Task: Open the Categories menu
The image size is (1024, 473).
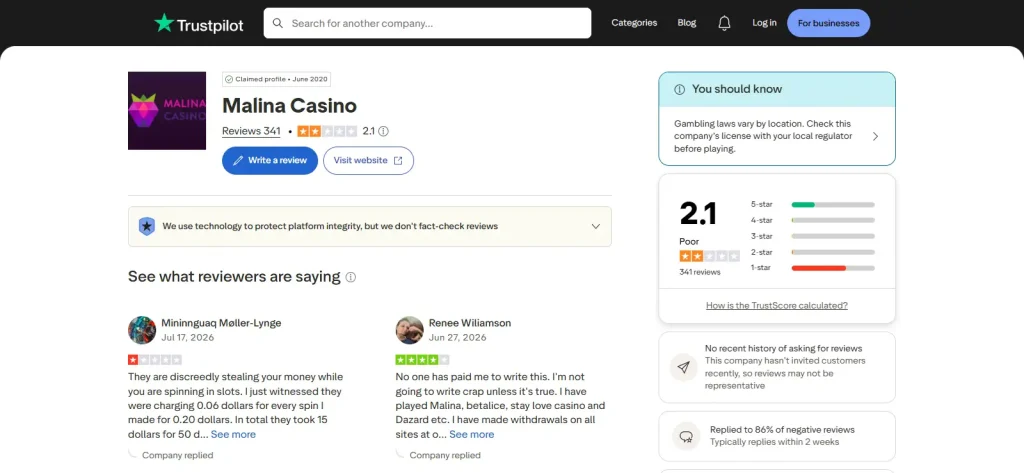Action: tap(634, 23)
